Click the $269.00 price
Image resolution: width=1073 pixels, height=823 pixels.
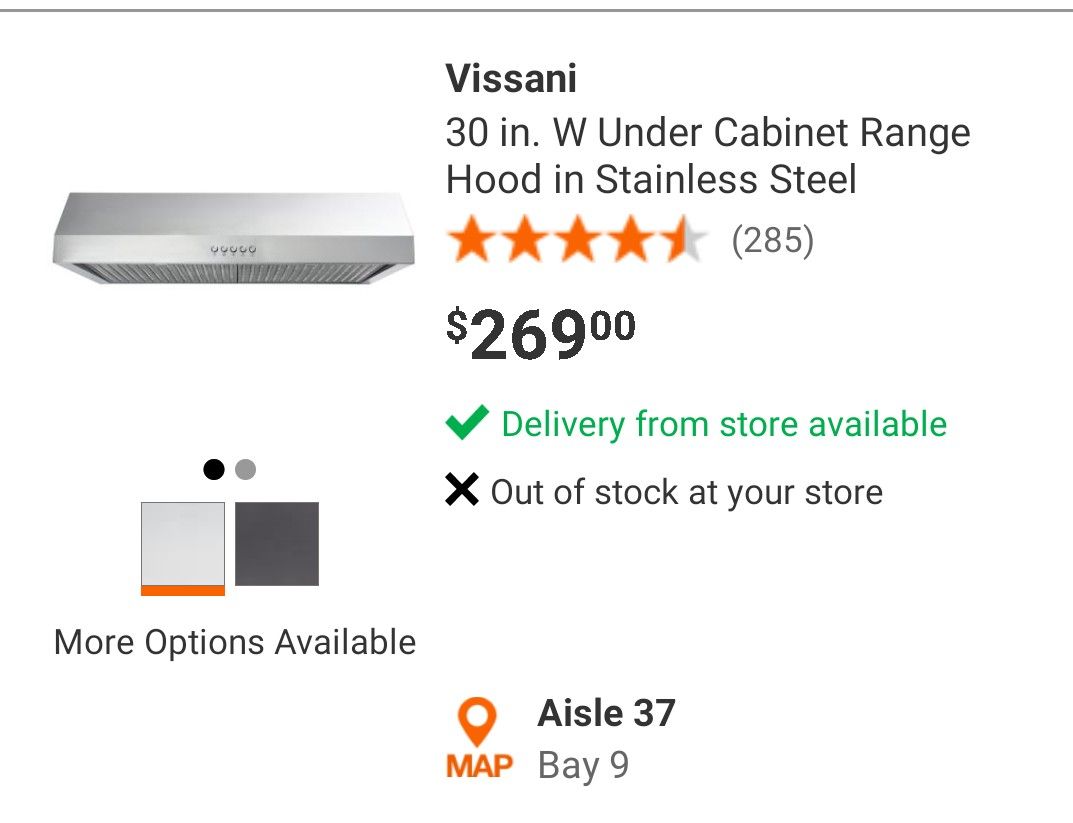click(x=541, y=333)
